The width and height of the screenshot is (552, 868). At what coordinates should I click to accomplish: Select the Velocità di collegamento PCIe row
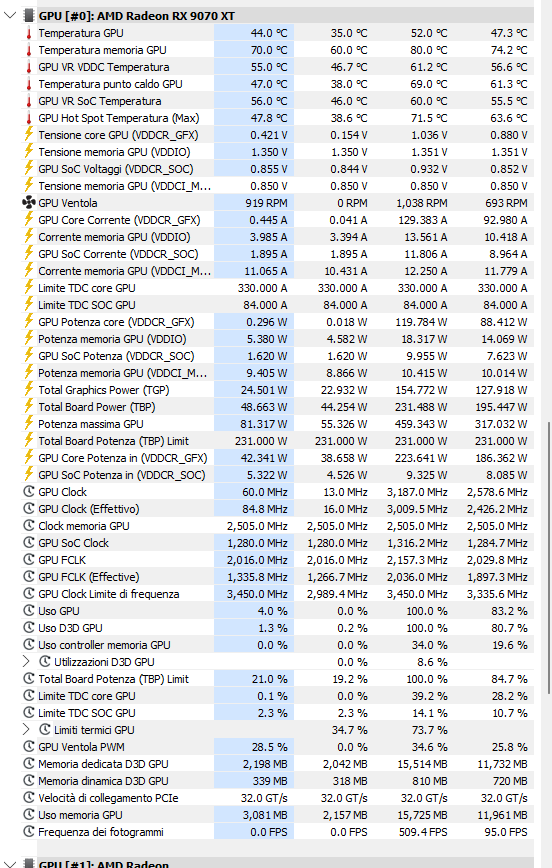point(277,798)
